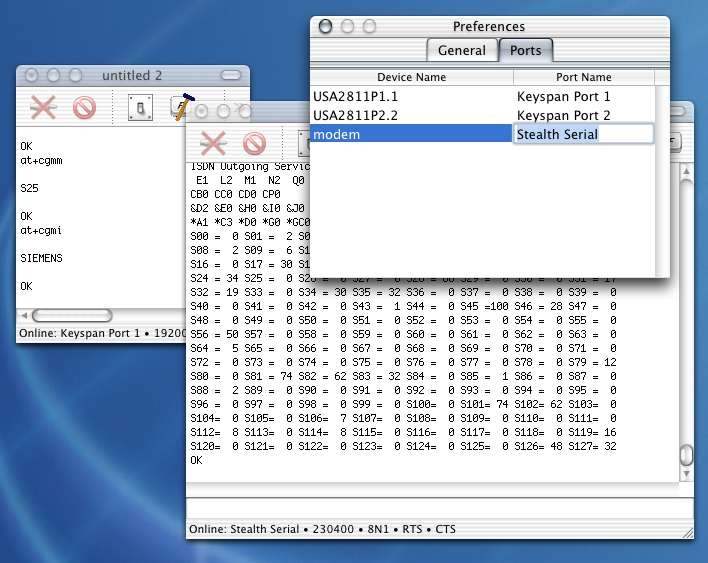Click the 'S45 =100' register value in the terminal
This screenshot has width=708, height=563.
pos(484,306)
